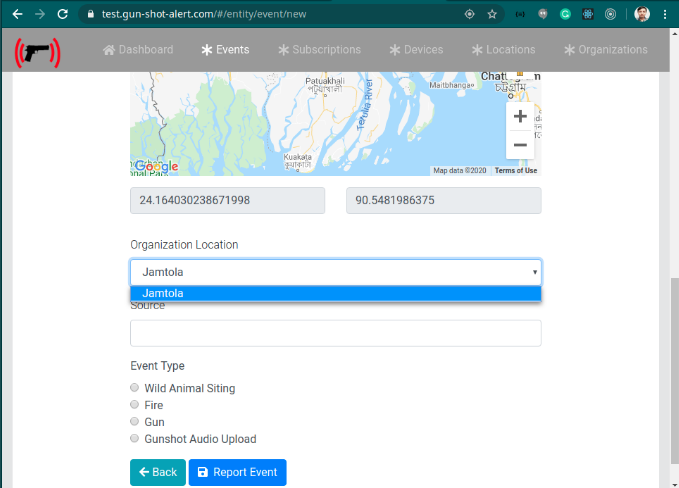
Task: Choose Jamtola from the dropdown list
Action: tap(335, 293)
